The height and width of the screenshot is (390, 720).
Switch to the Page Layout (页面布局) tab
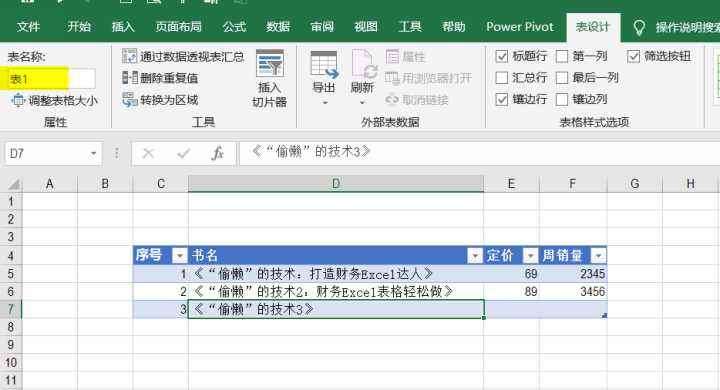coord(178,27)
